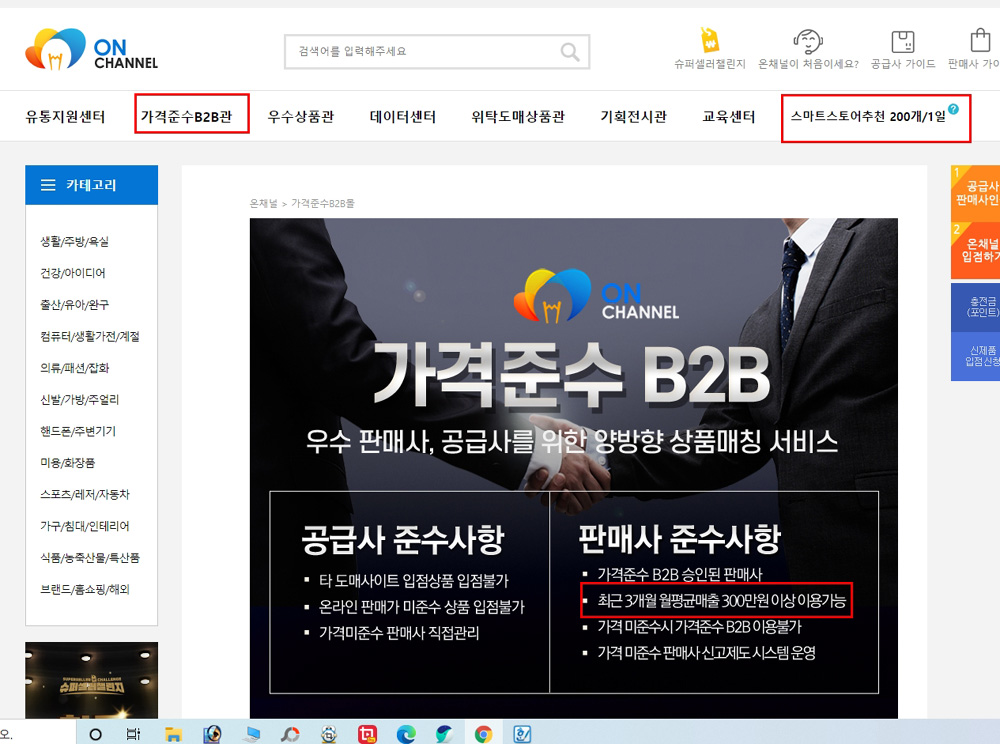Screen dimensions: 1000x744
Task: Select the 미용/화장품 category
Action: (67, 463)
